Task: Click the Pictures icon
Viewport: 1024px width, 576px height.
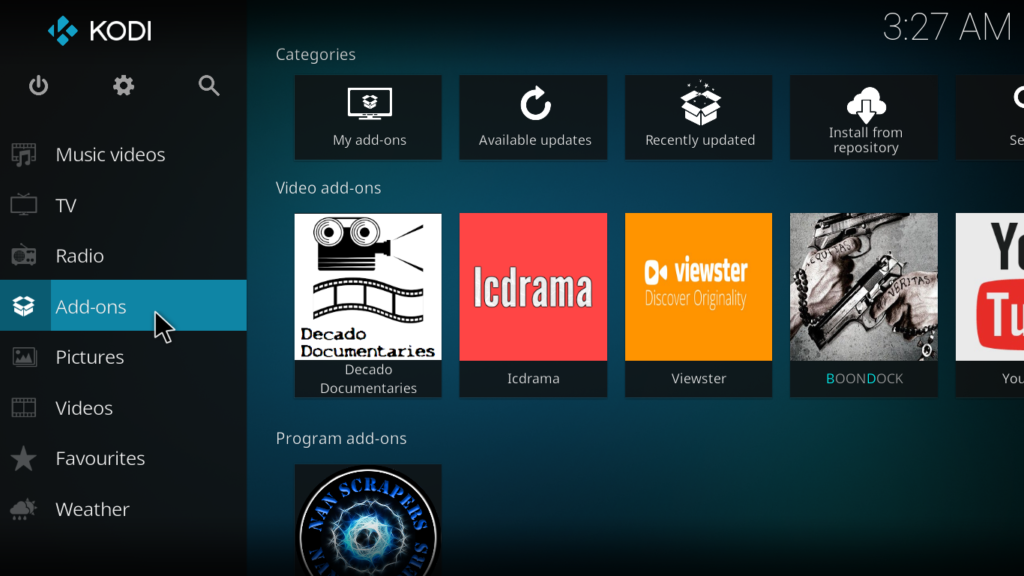Action: point(24,357)
